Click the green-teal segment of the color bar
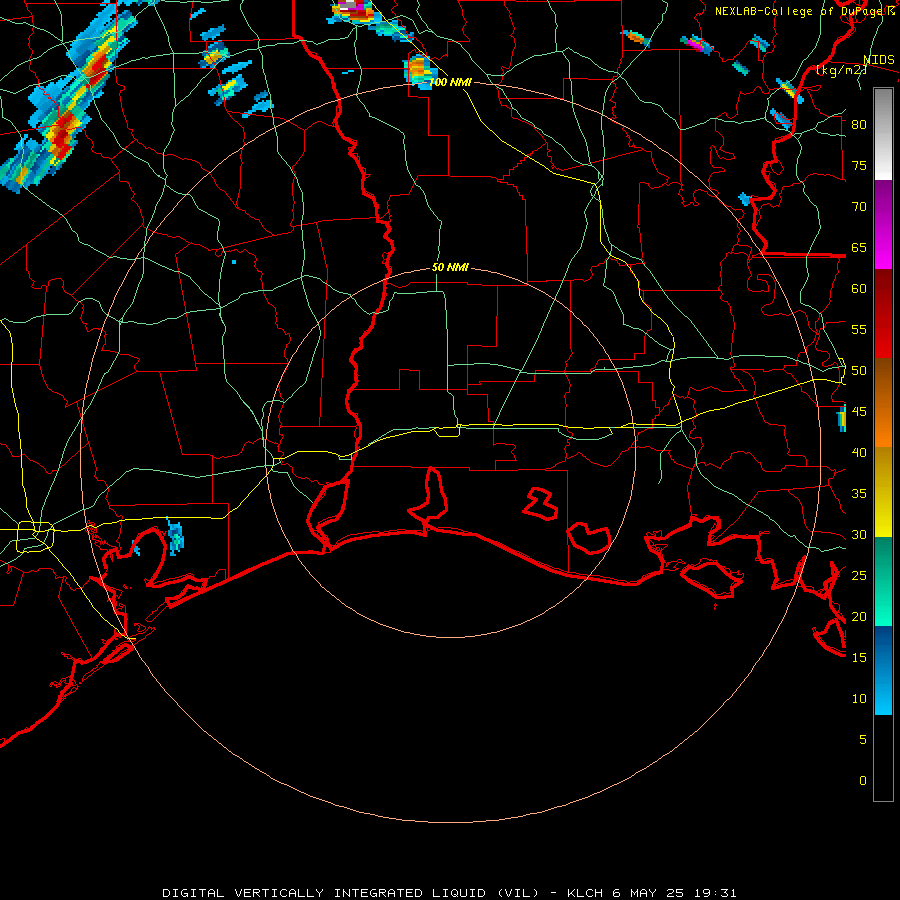This screenshot has height=900, width=900. point(883,581)
